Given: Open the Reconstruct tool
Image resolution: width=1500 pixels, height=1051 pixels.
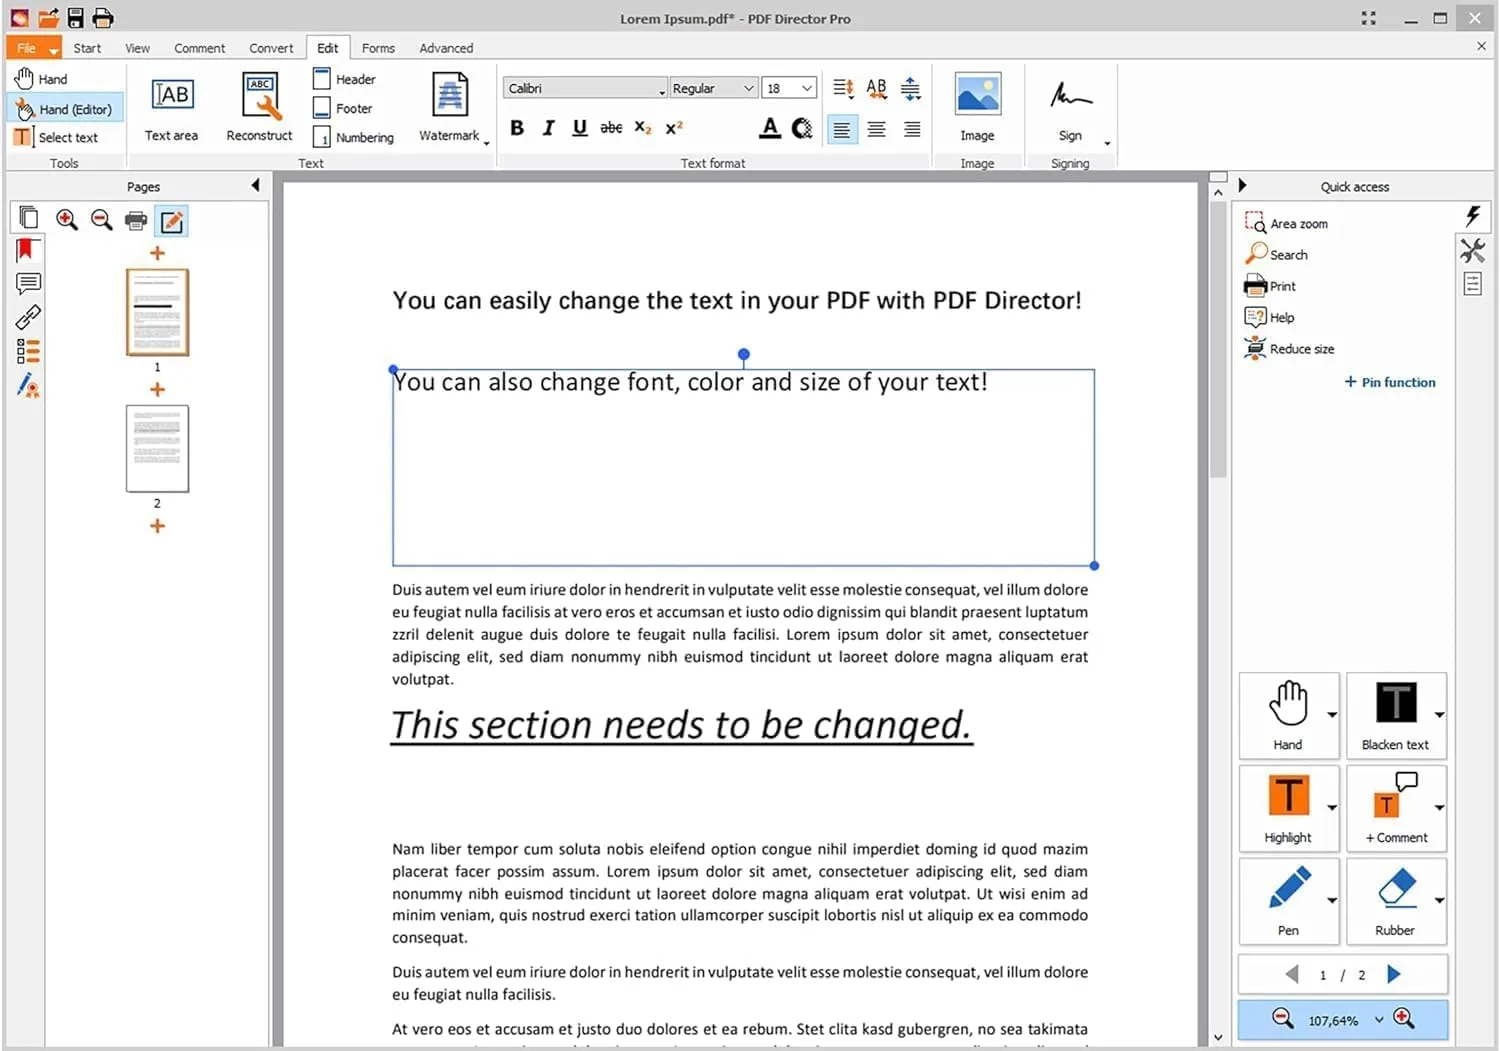Looking at the screenshot, I should [259, 105].
